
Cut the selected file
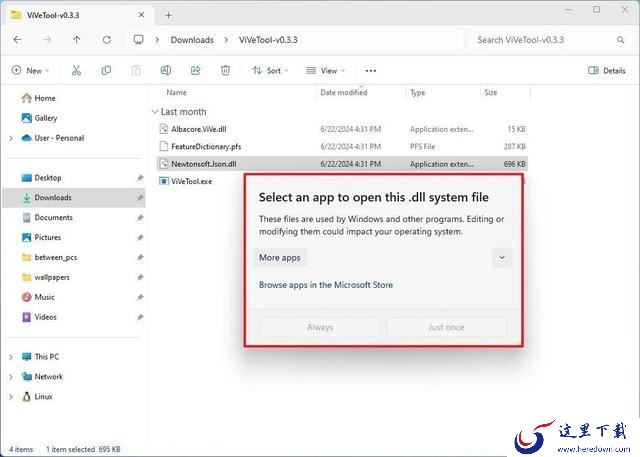point(76,71)
